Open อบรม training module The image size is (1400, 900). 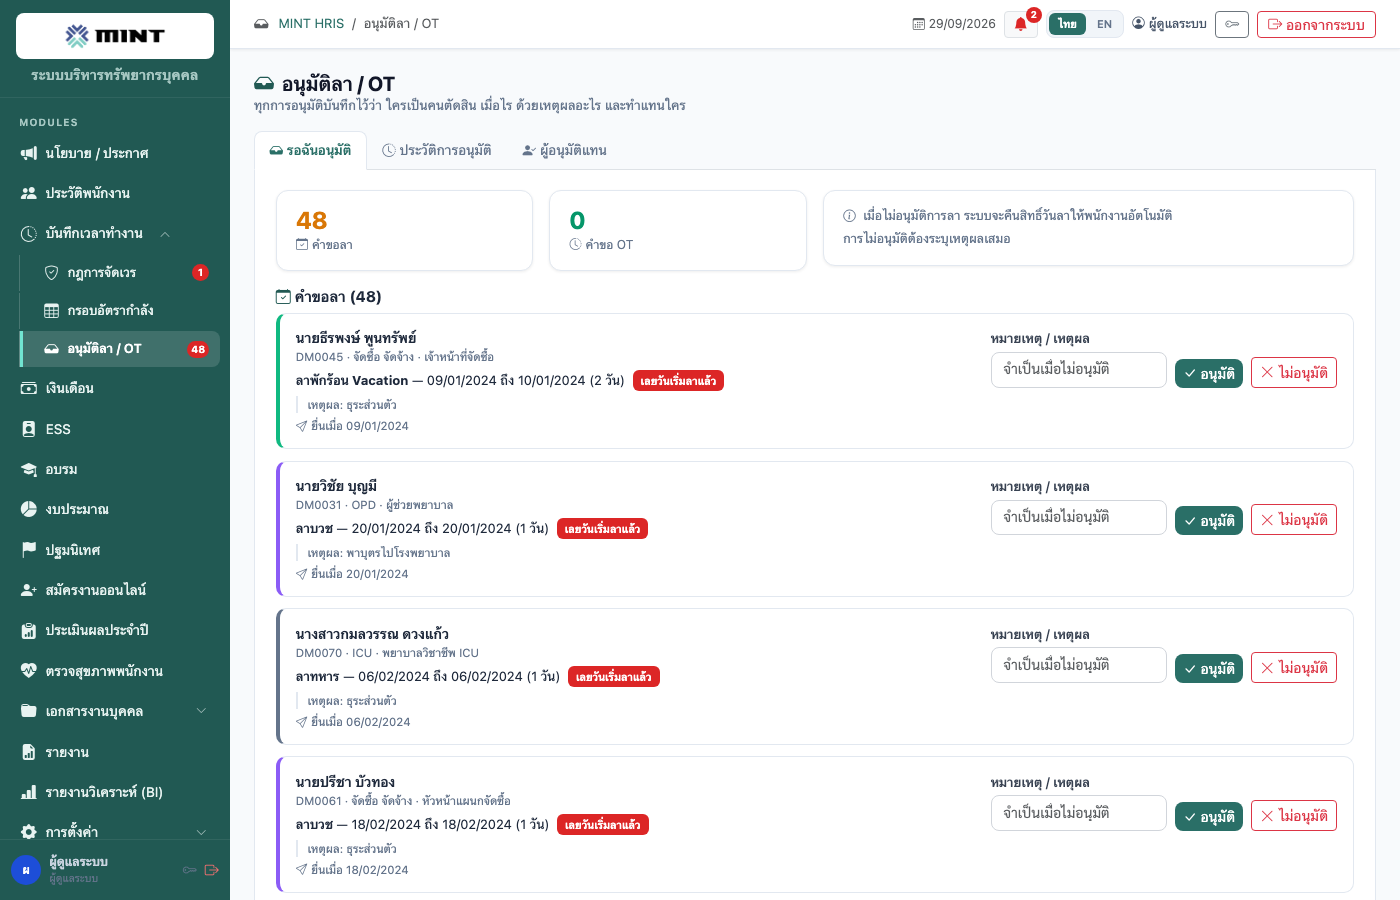pyautogui.click(x=115, y=469)
